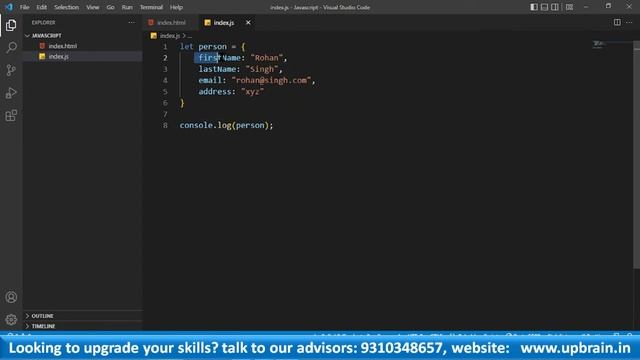Click the VS Code logo icon
Screen dimensions: 640x360
pyautogui.click(x=9, y=7)
